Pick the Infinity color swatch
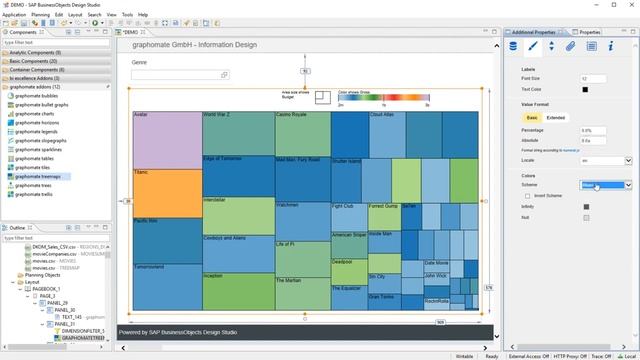 click(586, 207)
